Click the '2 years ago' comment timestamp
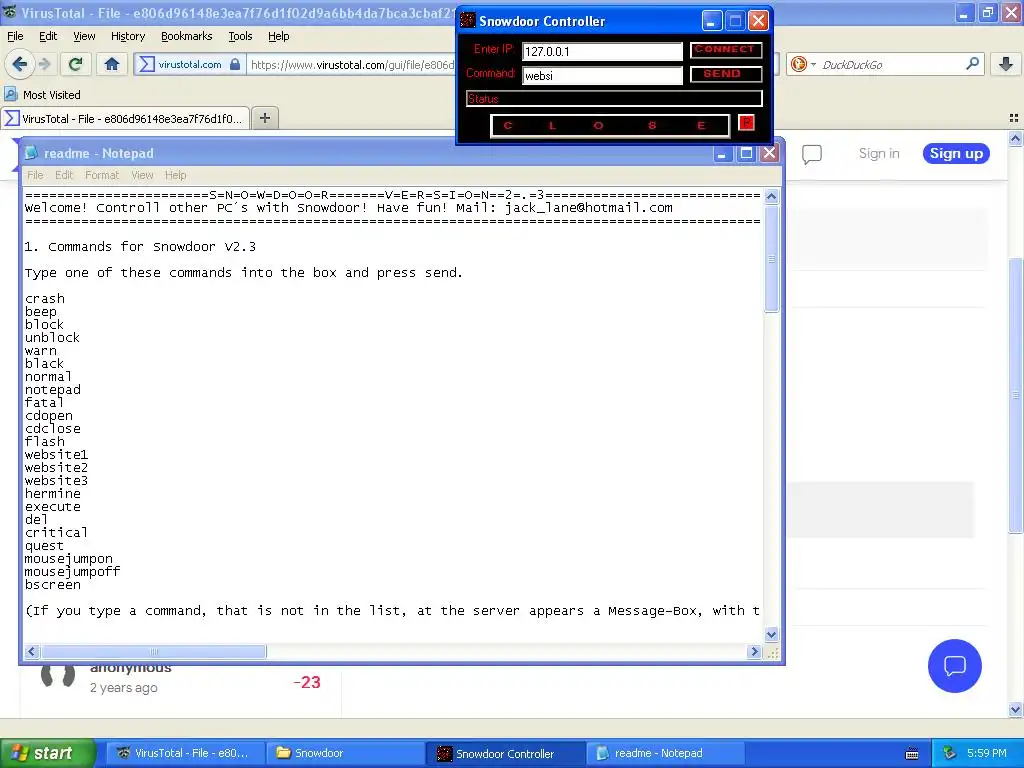The height and width of the screenshot is (768, 1024). click(x=123, y=688)
